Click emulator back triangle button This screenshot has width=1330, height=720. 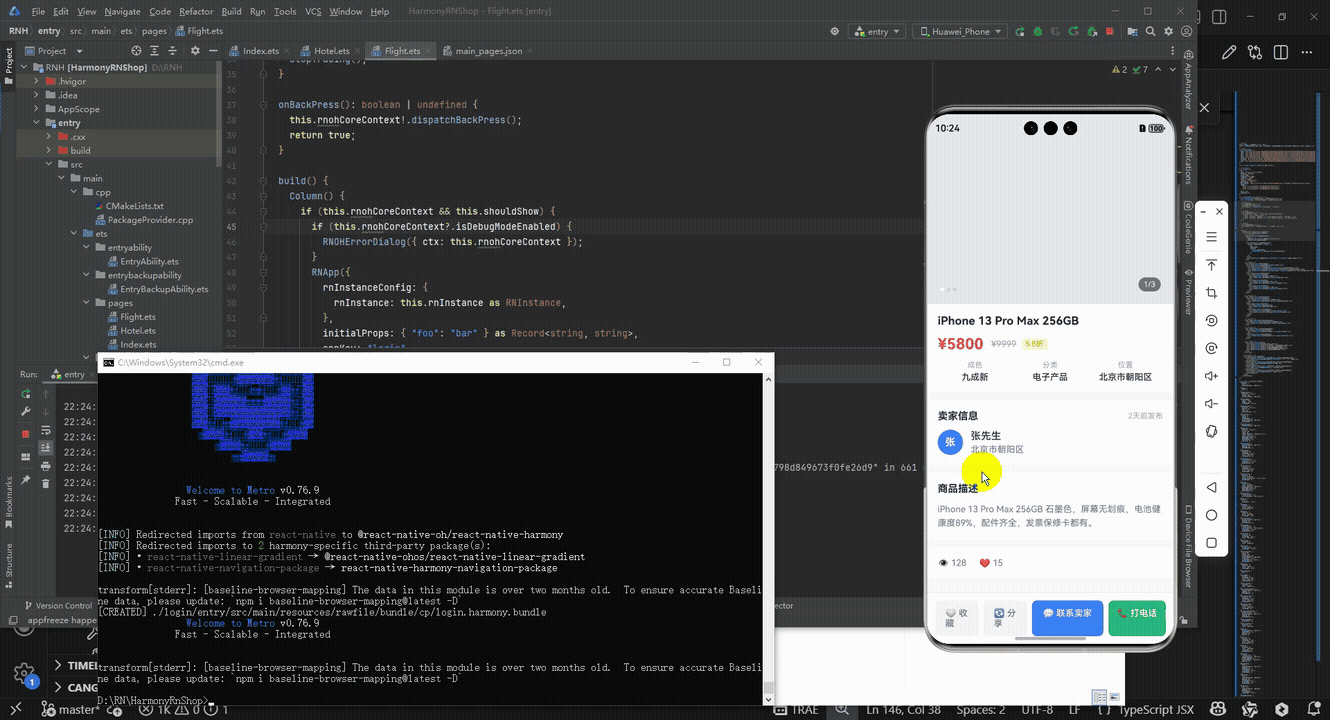1211,487
